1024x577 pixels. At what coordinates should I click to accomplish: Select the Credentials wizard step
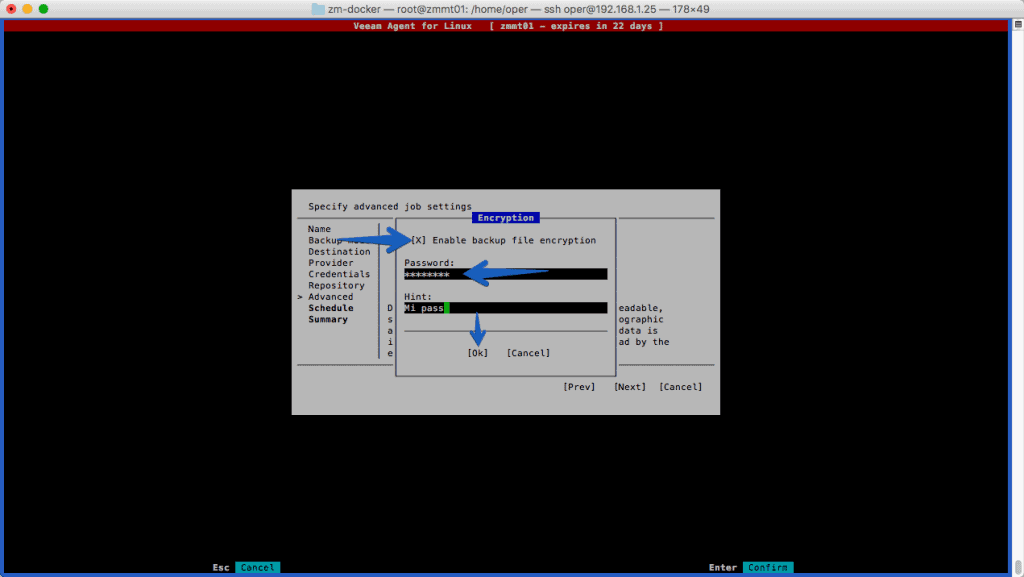[339, 274]
